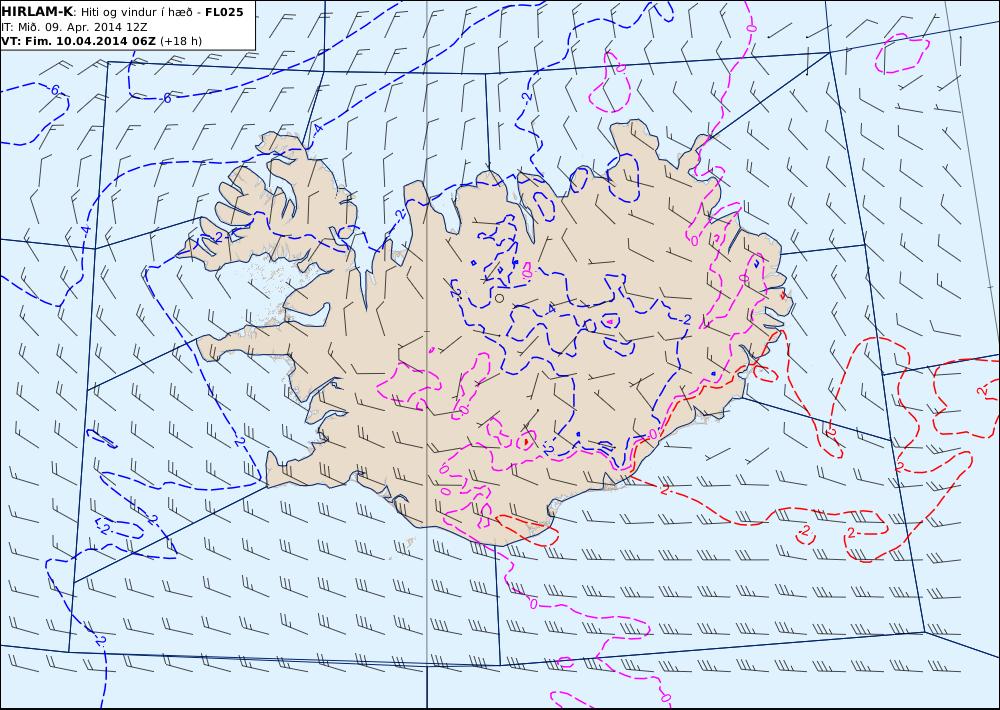Click the small circle marker in central Iceland
1000x710 pixels.
click(x=499, y=298)
